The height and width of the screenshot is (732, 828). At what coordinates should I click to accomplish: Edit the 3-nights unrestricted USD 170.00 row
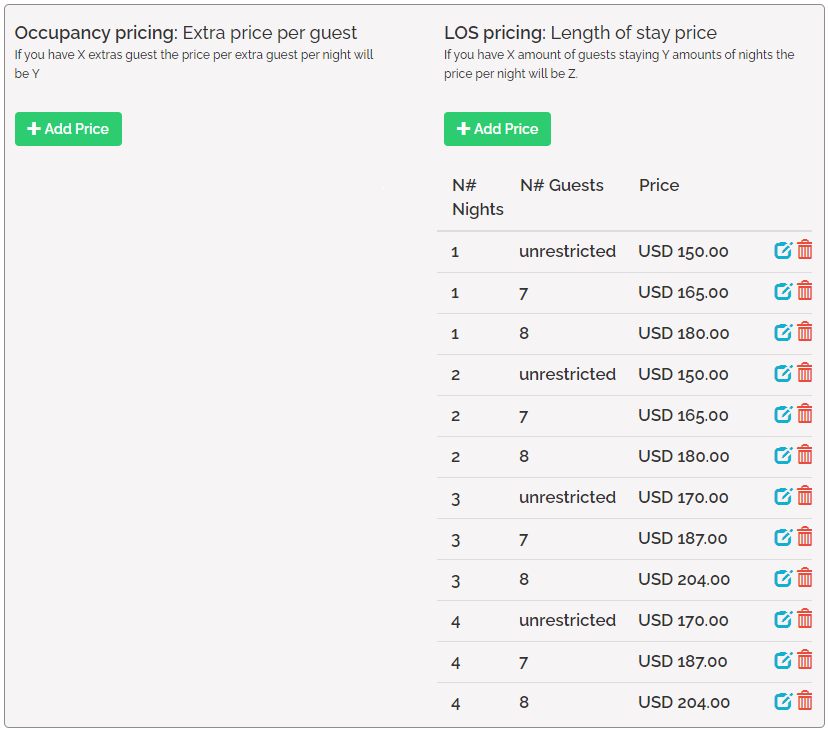pos(783,496)
